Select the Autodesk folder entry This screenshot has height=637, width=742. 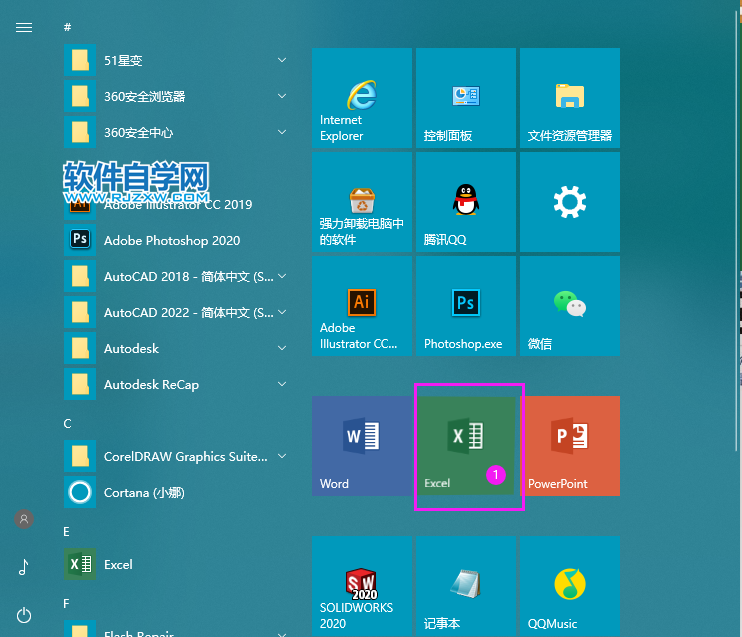pos(176,348)
